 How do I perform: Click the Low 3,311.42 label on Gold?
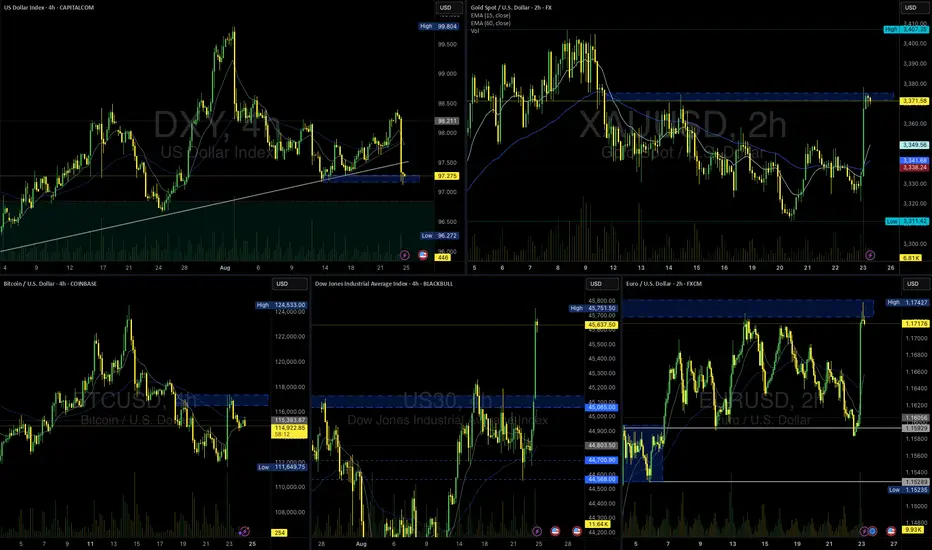tap(906, 221)
